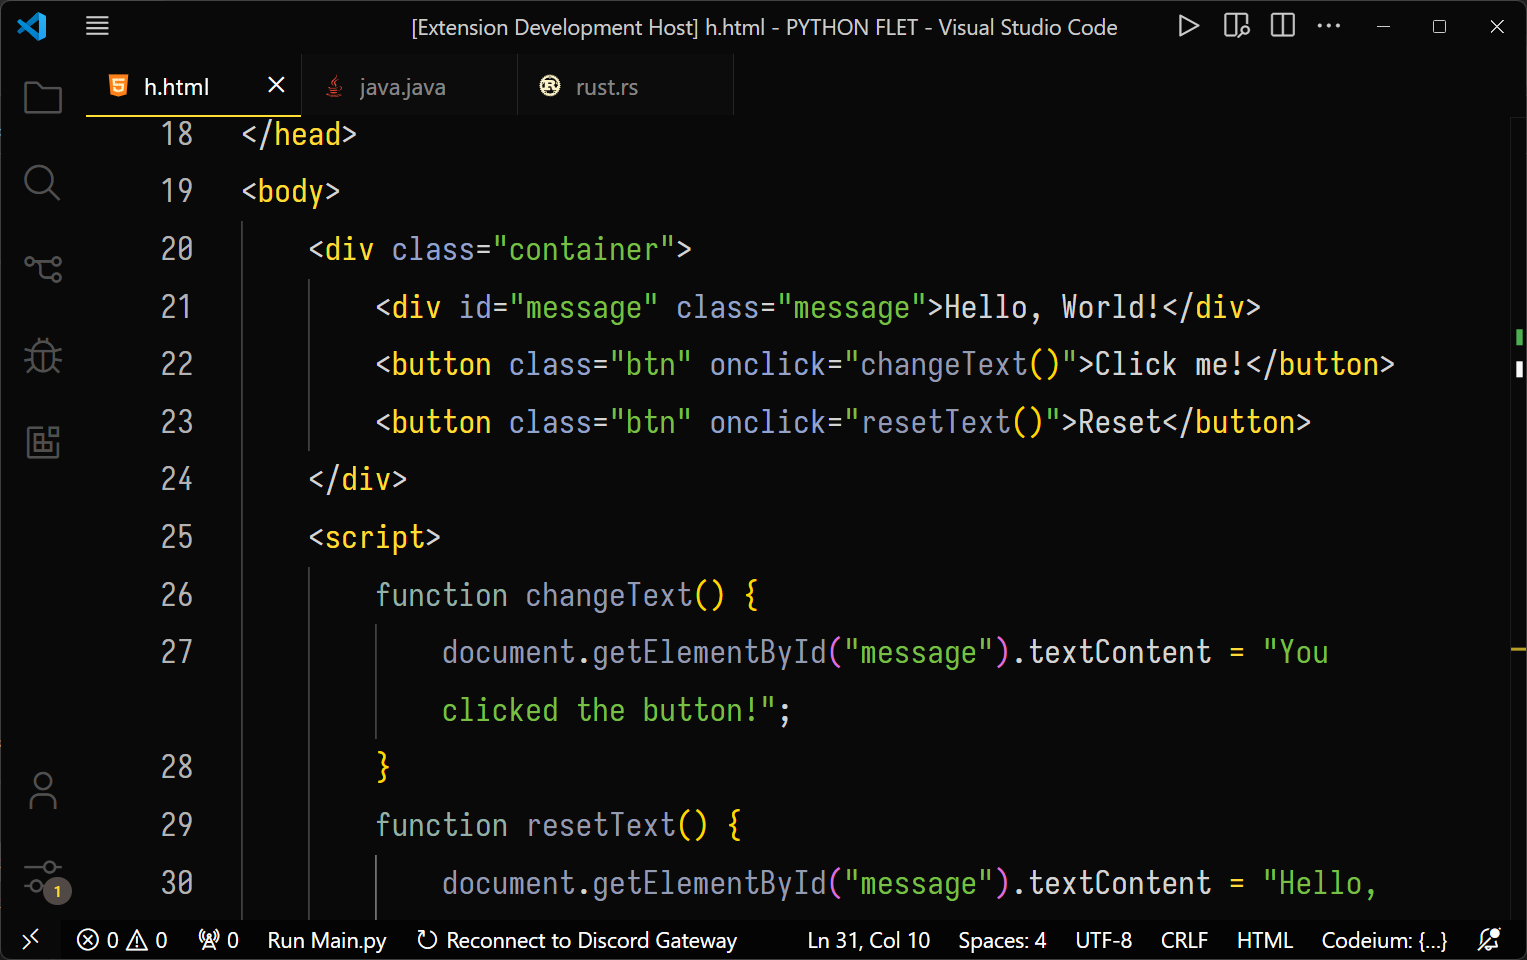Click the VS Code logo icon
This screenshot has width=1527, height=960.
click(x=32, y=26)
